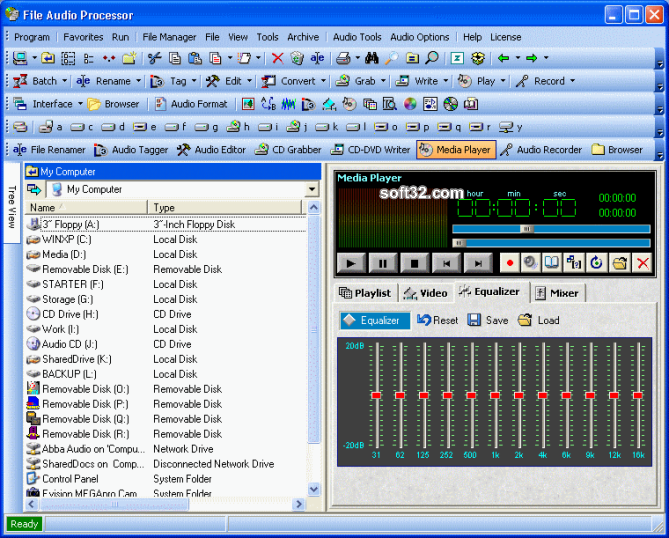Viewport: 669px width, 538px height.
Task: Click the binoculars Find icon
Action: tap(372, 58)
